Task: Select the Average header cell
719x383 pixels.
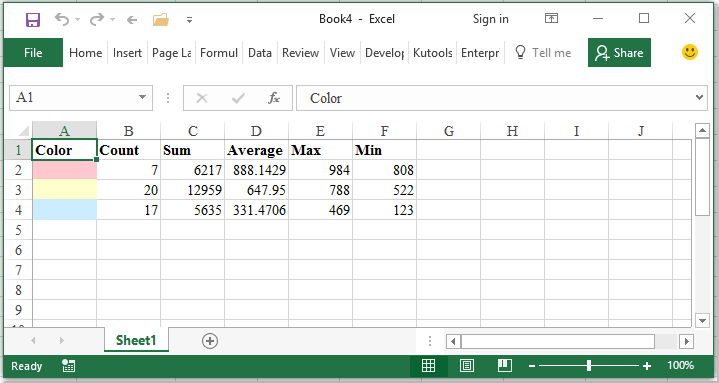Action: (x=257, y=150)
